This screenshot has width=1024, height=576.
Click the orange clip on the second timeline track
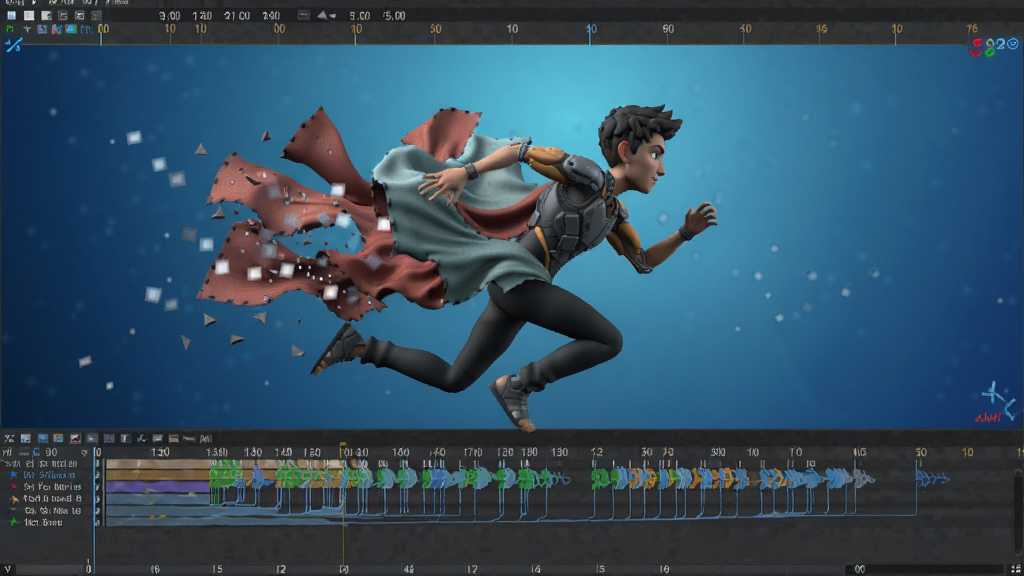157,475
